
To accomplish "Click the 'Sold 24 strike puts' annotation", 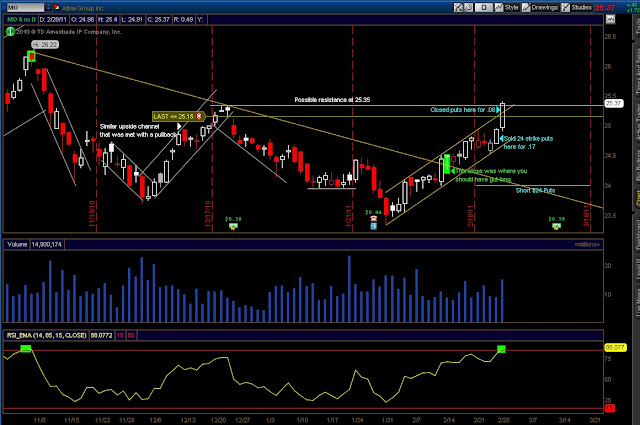I will (x=528, y=139).
